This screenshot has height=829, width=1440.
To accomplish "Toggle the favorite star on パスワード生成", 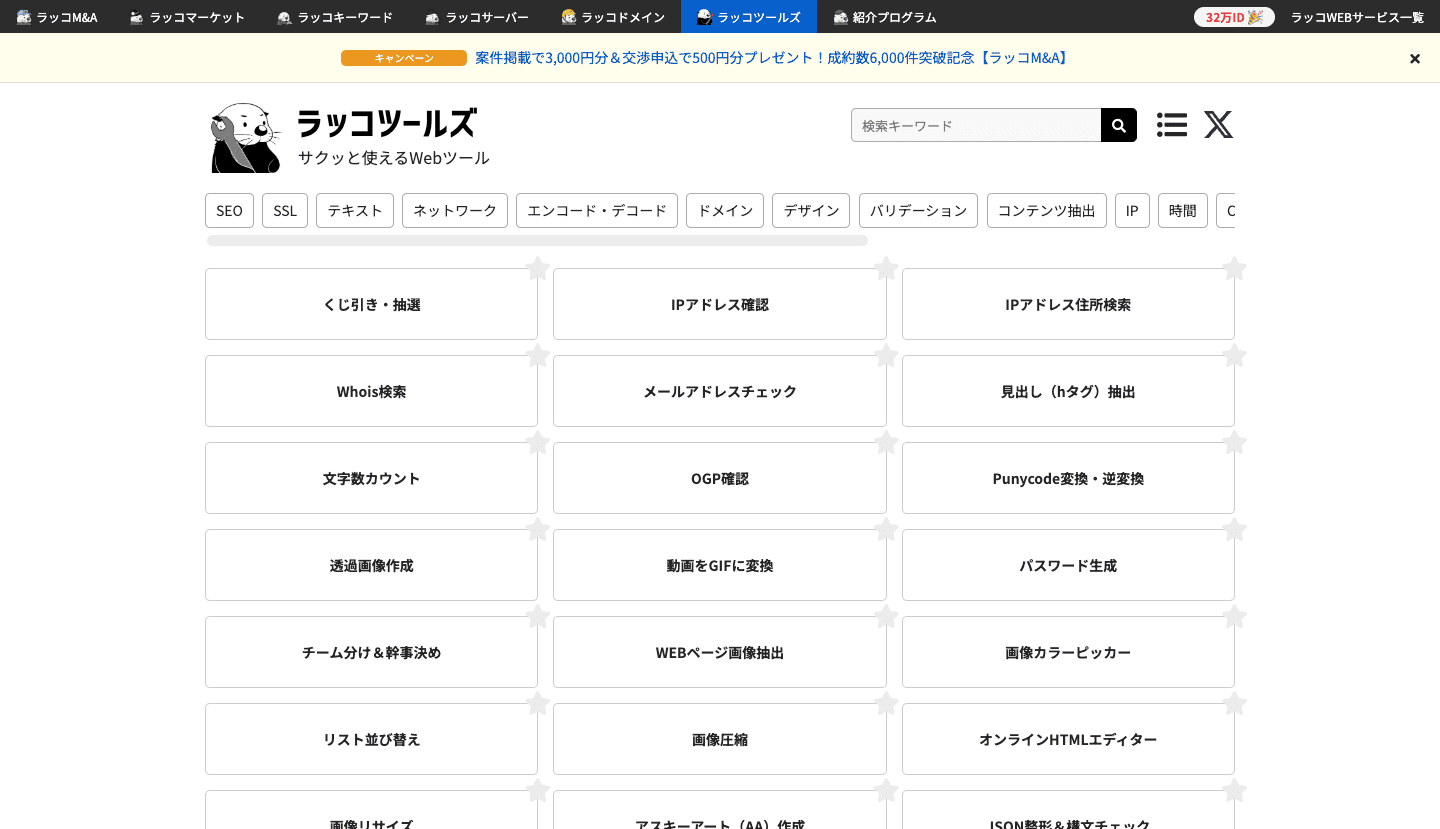I will 1234,529.
